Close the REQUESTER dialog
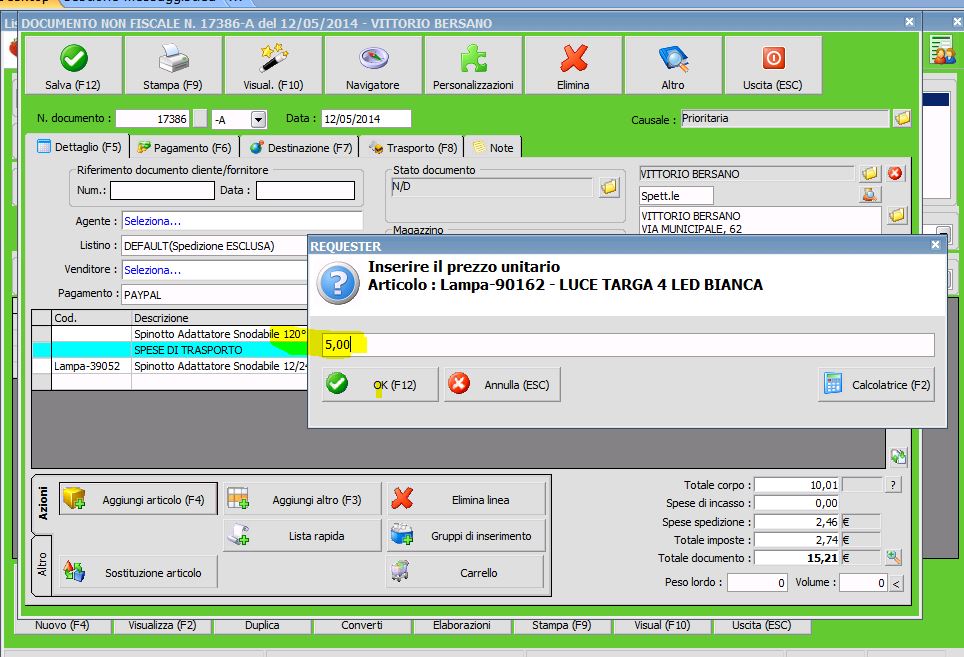The height and width of the screenshot is (657, 964). [x=935, y=245]
